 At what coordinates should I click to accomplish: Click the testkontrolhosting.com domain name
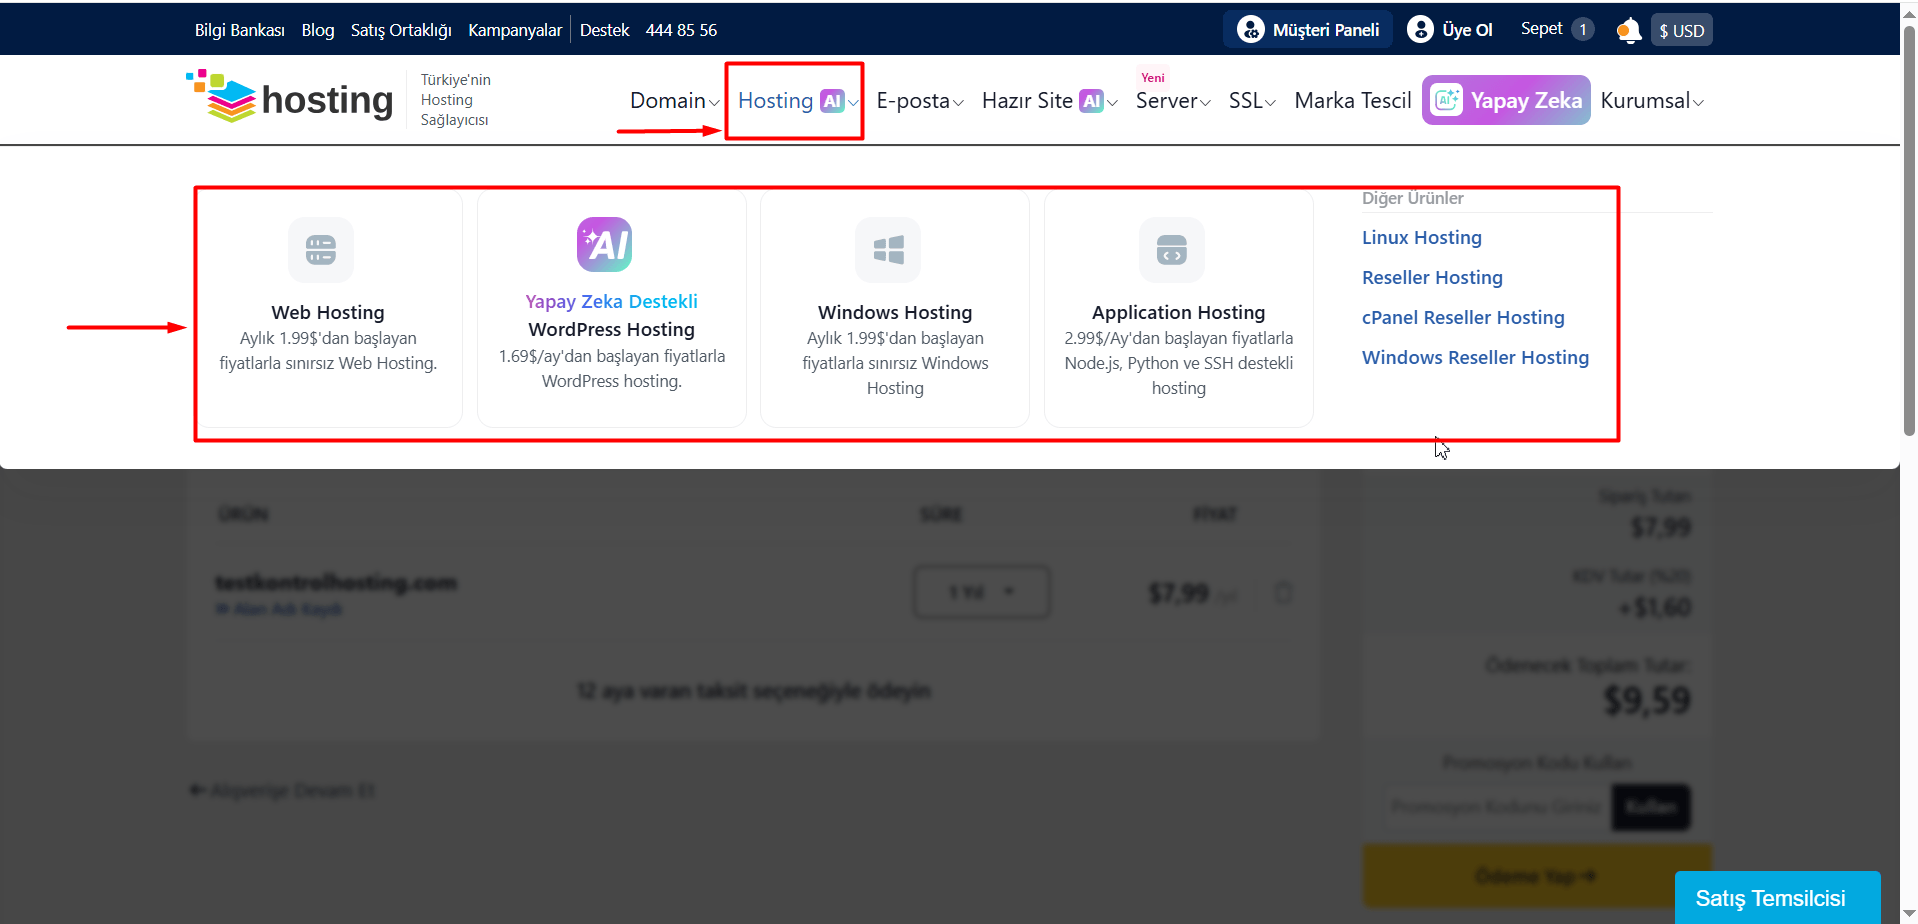click(x=336, y=583)
